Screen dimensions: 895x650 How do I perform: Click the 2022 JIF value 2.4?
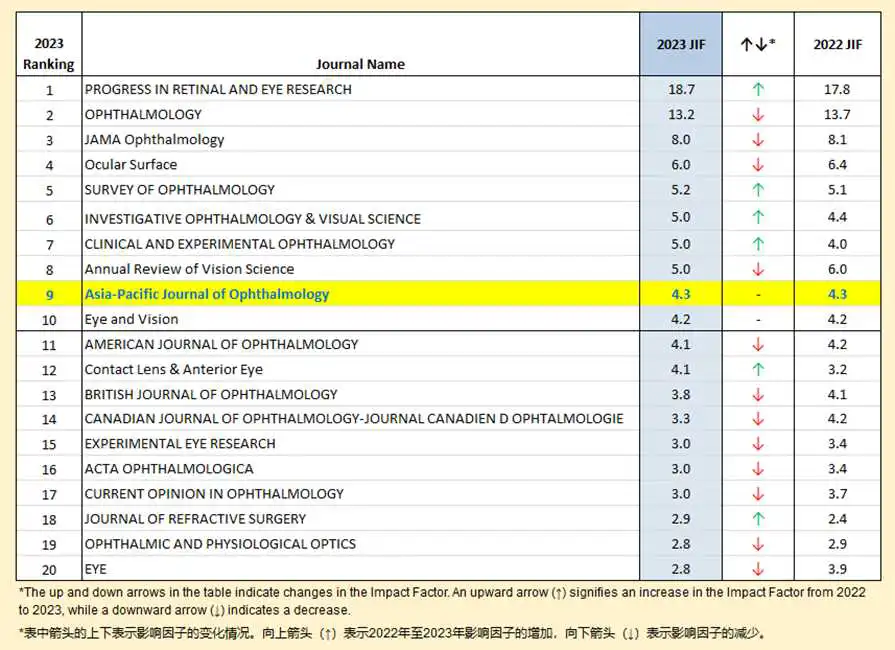coord(837,519)
